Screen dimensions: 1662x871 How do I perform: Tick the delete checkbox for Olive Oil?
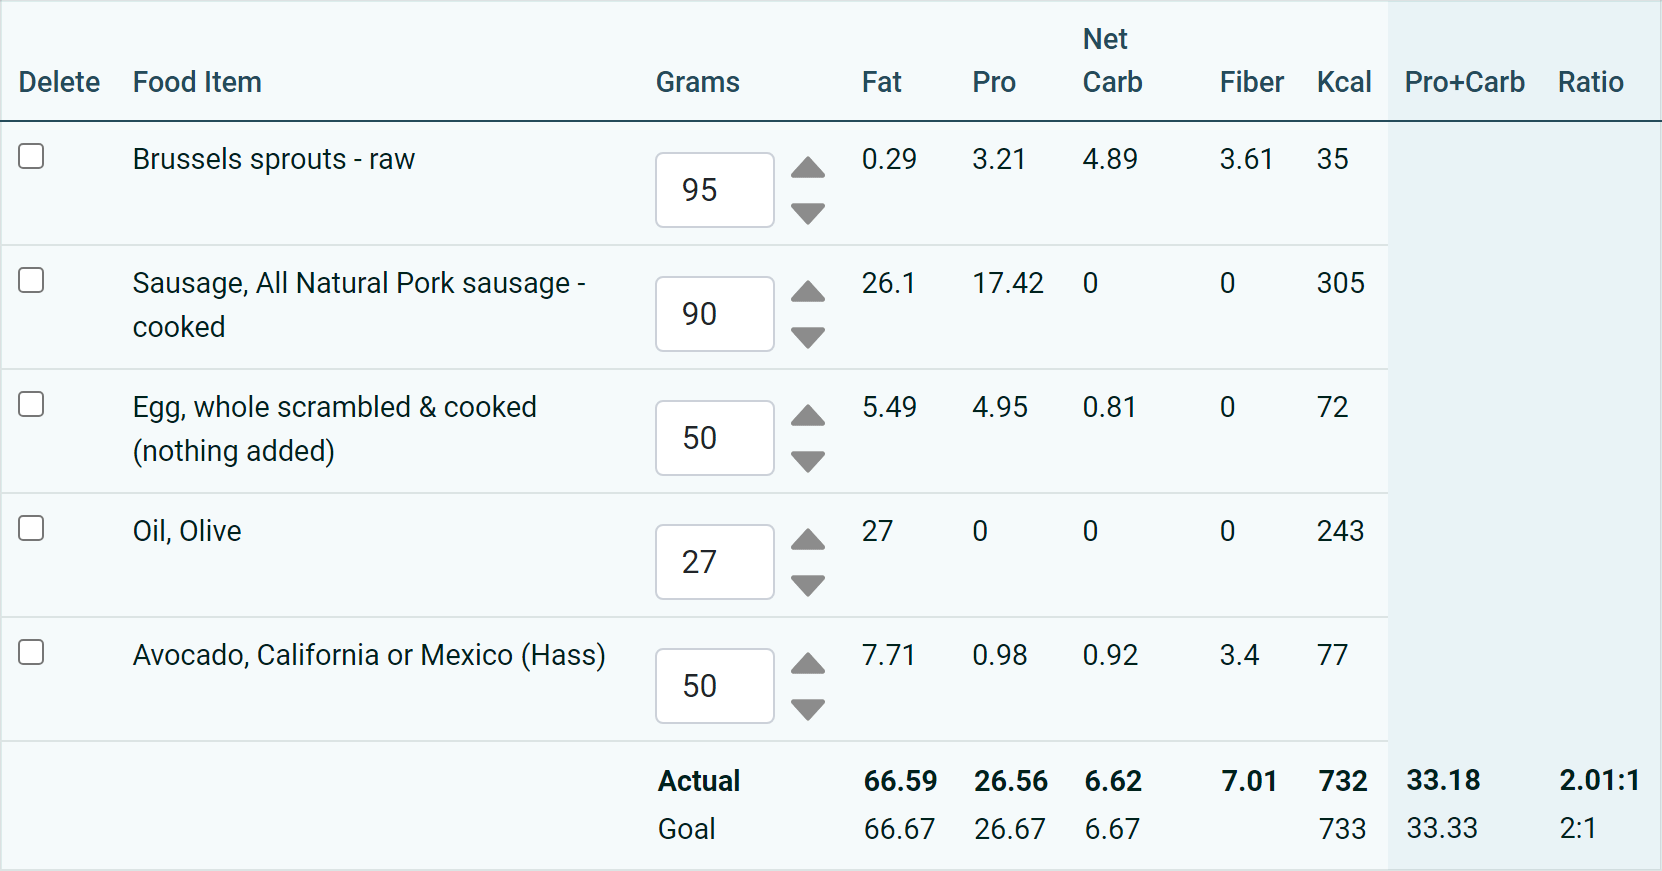31,528
